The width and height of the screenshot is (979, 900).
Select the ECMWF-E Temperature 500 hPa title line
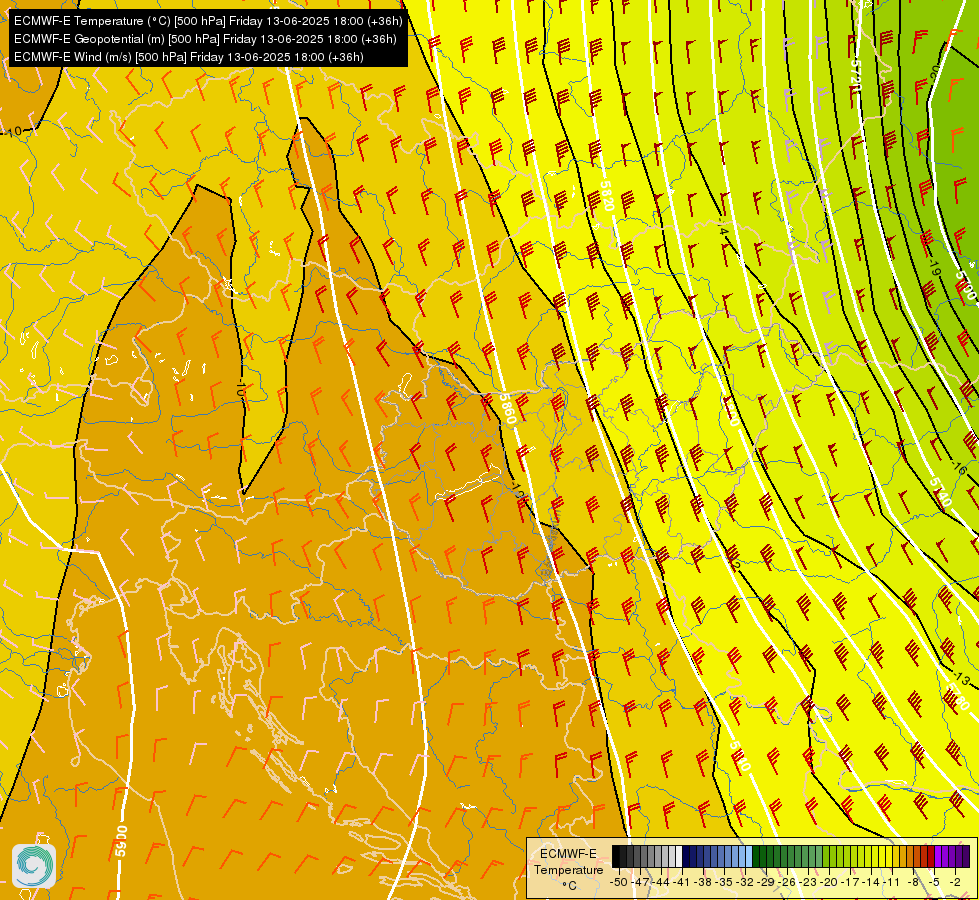pos(208,21)
